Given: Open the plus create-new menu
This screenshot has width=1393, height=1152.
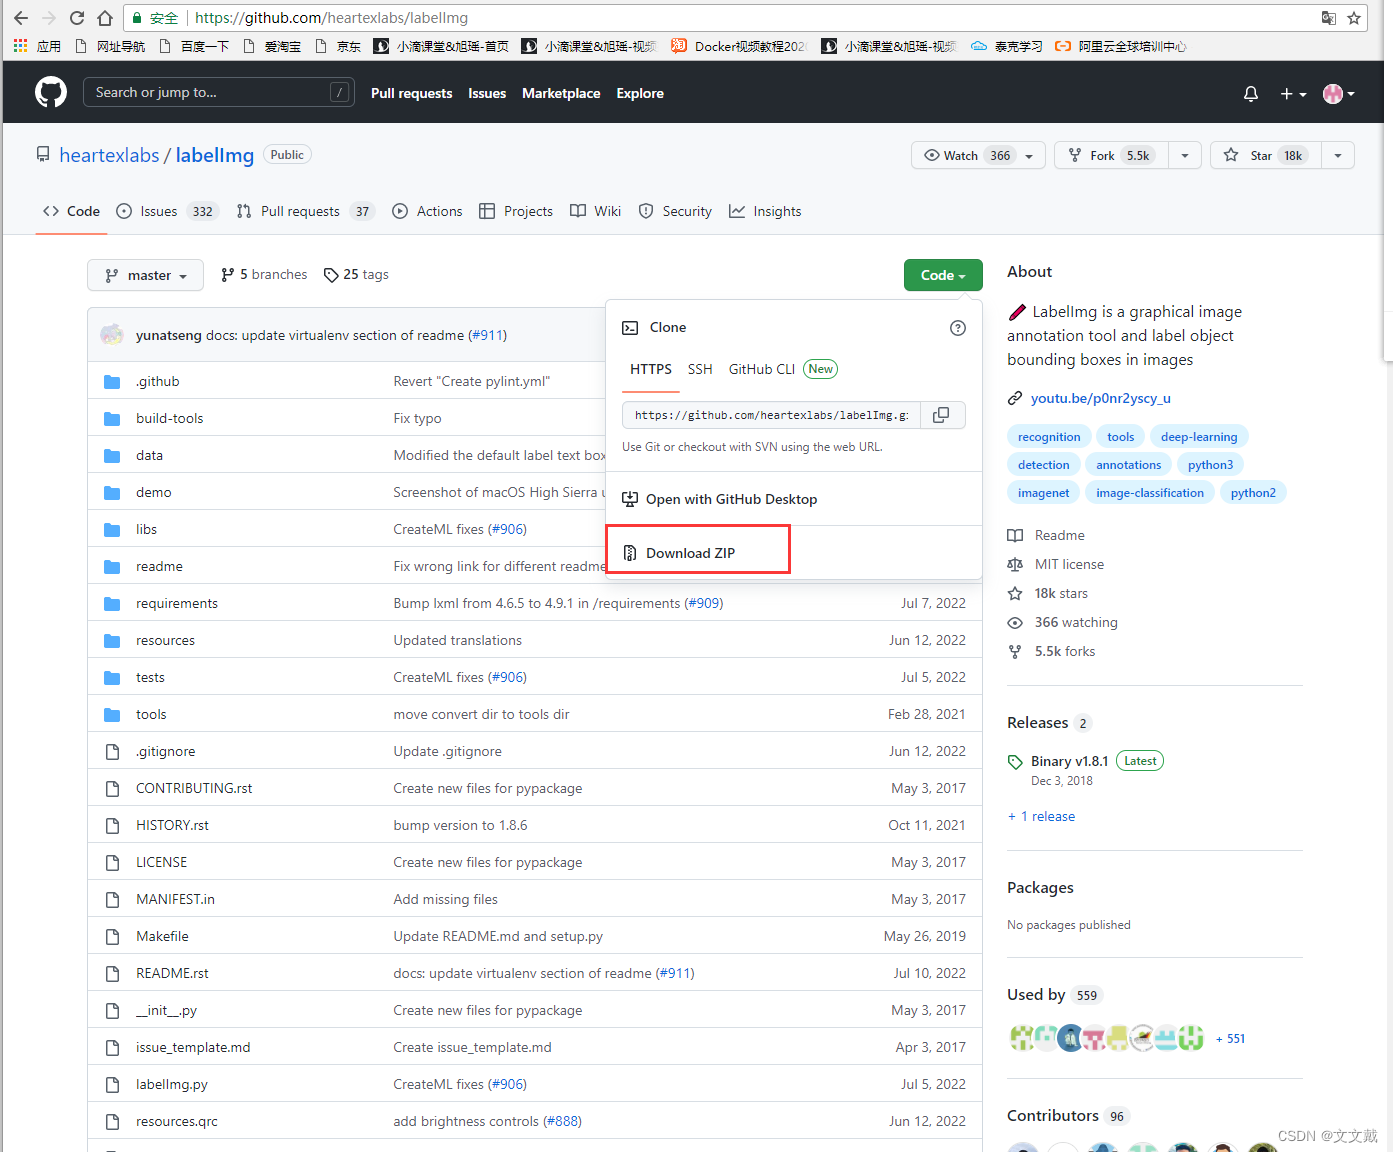Looking at the screenshot, I should coord(1293,93).
